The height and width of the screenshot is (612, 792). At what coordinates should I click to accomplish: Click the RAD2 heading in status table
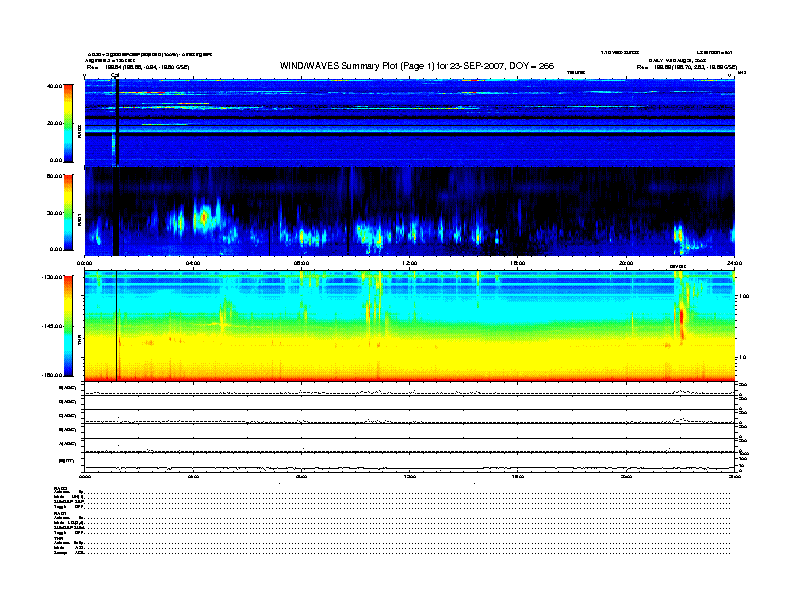tap(61, 489)
